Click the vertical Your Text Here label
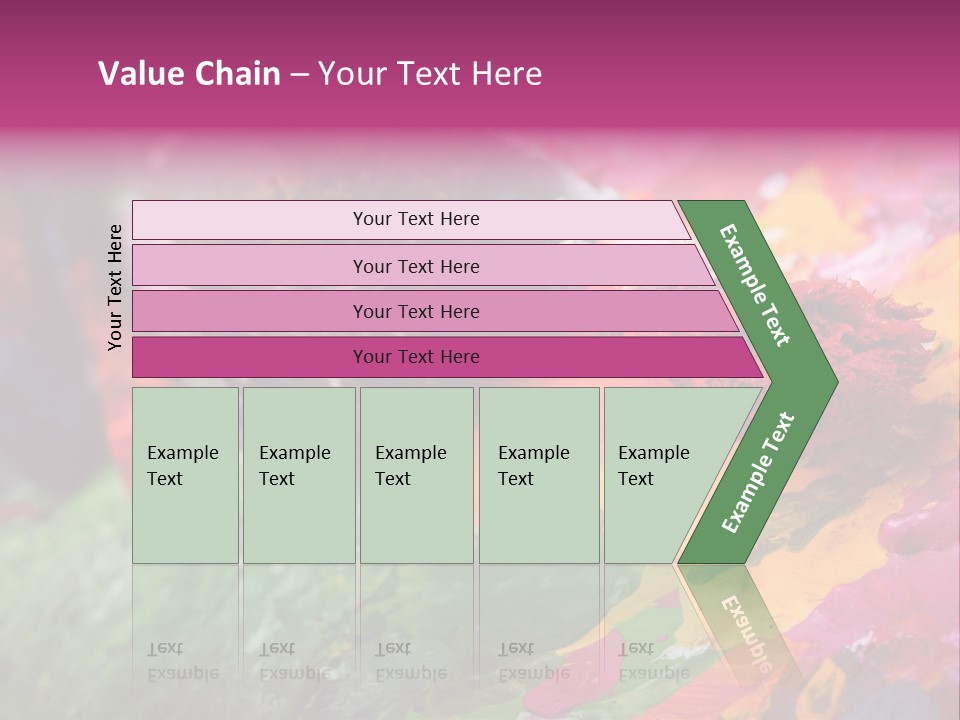Viewport: 960px width, 720px height. pyautogui.click(x=115, y=287)
